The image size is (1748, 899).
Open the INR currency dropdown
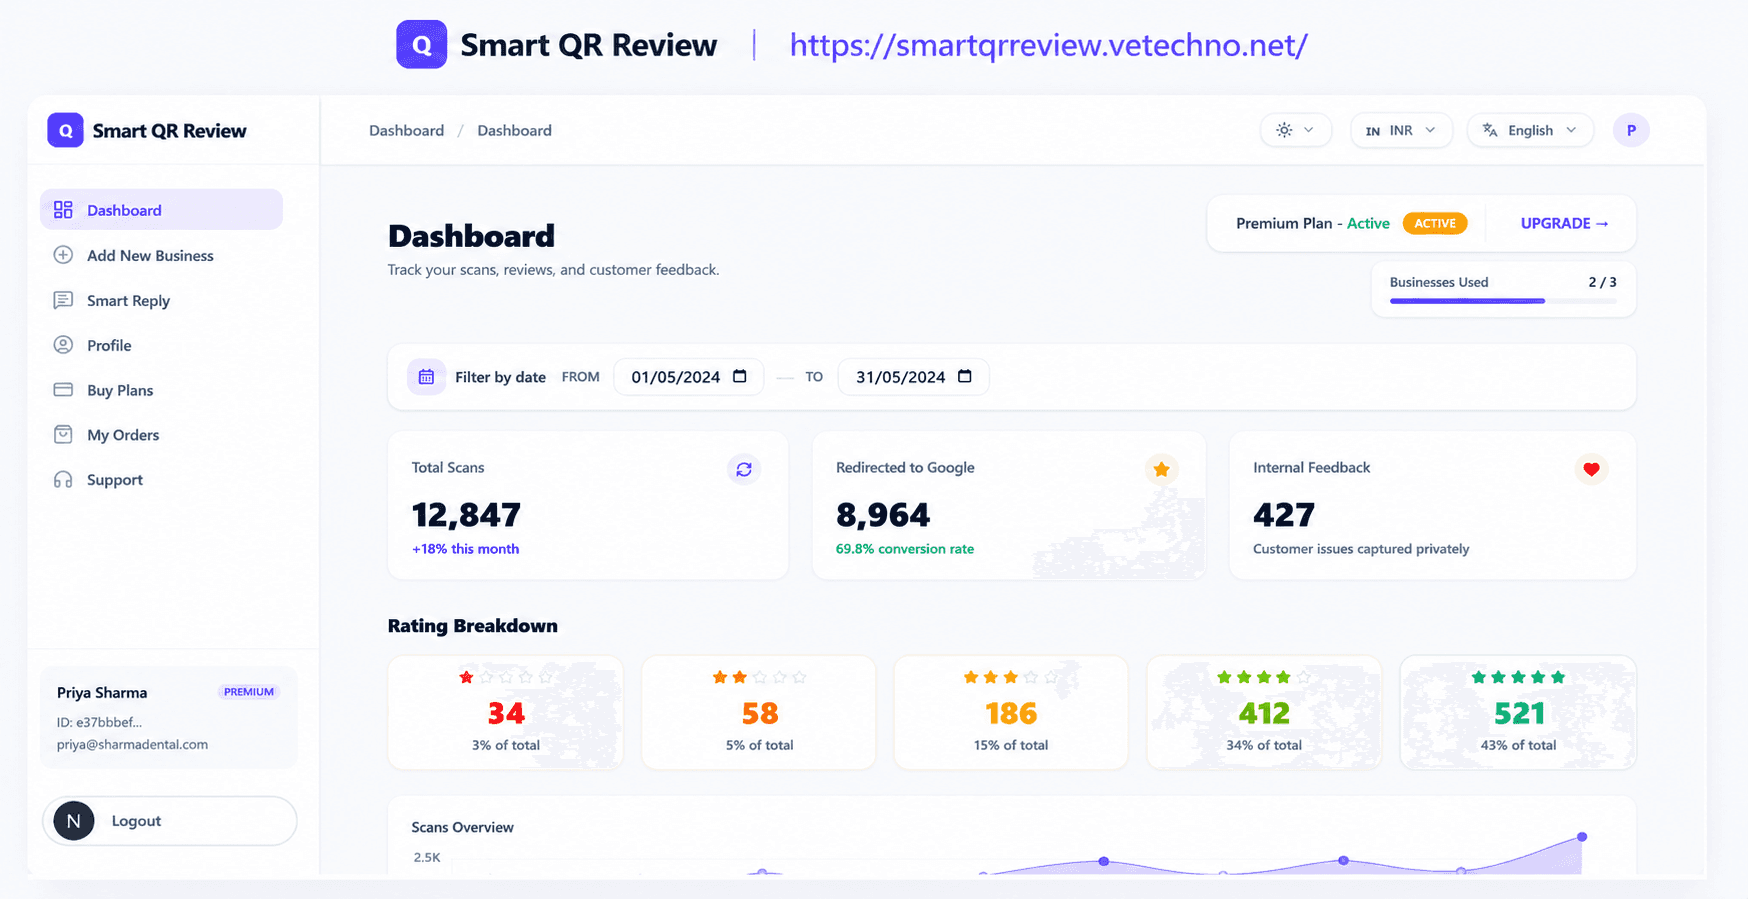point(1401,130)
